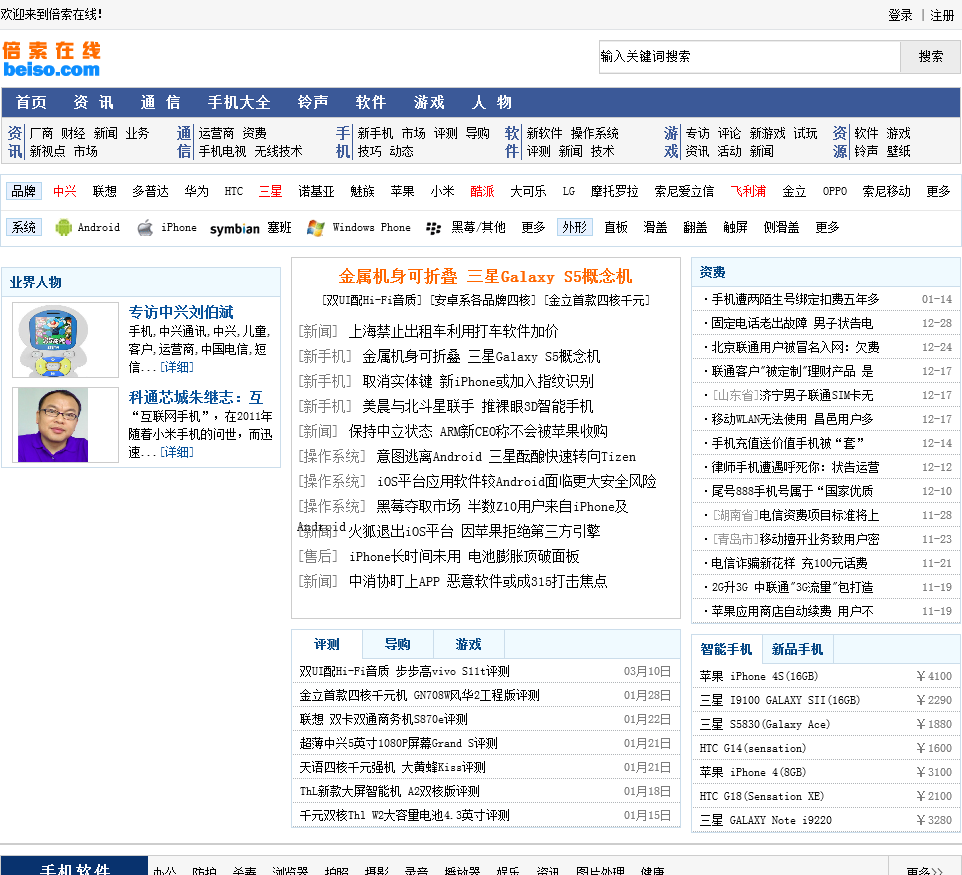Open the cartoon phone thumbnail for 专访中兴刘伯诚
This screenshot has width=962, height=875.
pyautogui.click(x=52, y=340)
